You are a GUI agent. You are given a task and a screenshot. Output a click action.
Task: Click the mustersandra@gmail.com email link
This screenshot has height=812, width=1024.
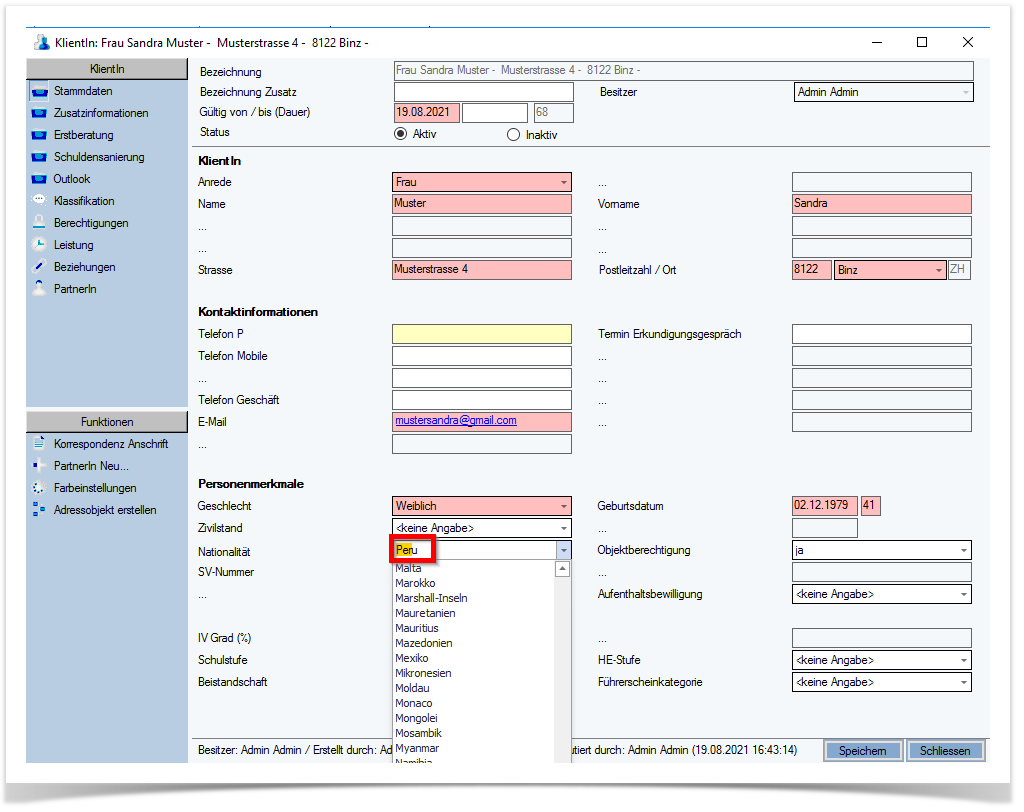point(456,421)
